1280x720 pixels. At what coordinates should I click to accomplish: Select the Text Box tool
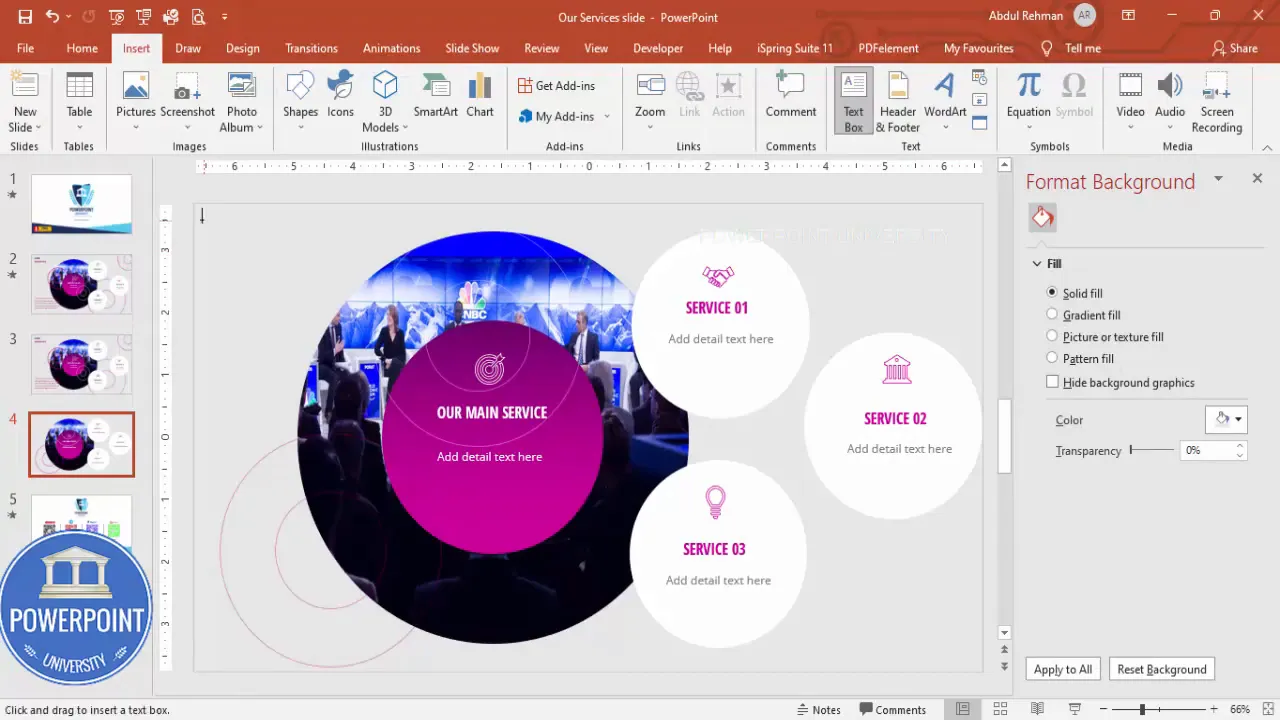pyautogui.click(x=853, y=101)
